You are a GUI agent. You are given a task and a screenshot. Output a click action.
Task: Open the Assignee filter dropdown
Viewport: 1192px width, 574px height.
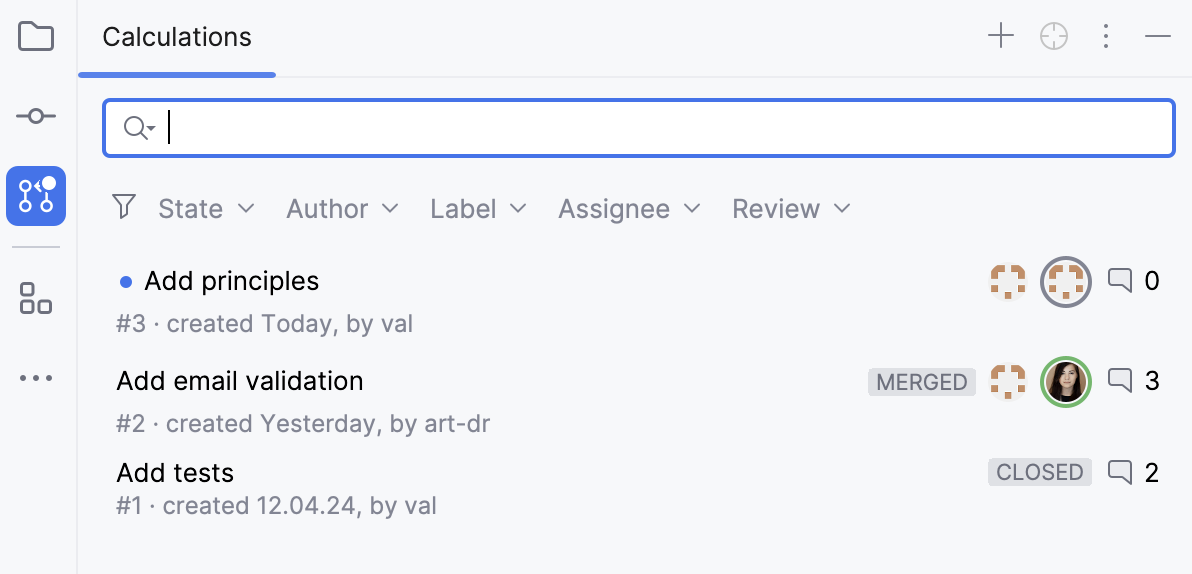point(629,209)
